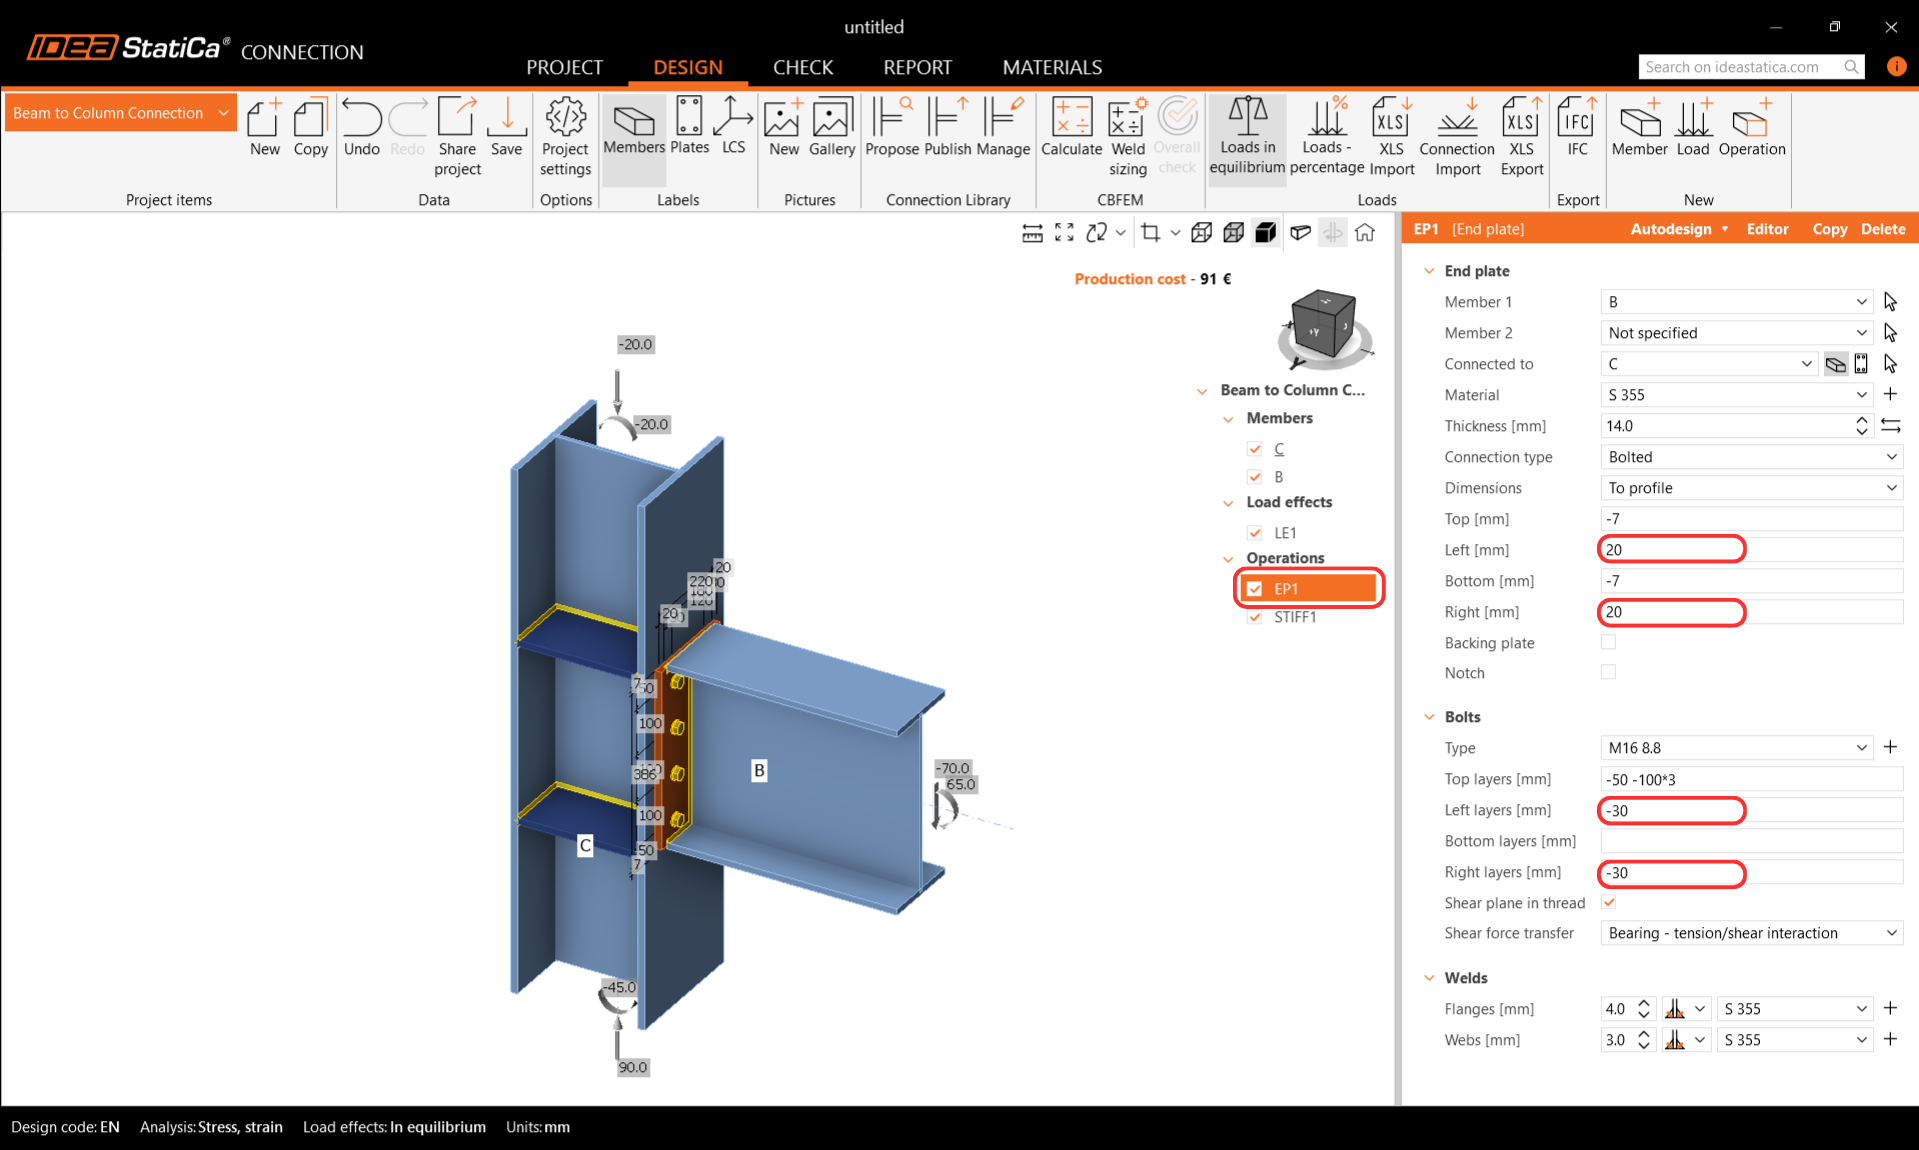The width and height of the screenshot is (1919, 1150).
Task: Switch to the REPORT tab
Action: (917, 67)
